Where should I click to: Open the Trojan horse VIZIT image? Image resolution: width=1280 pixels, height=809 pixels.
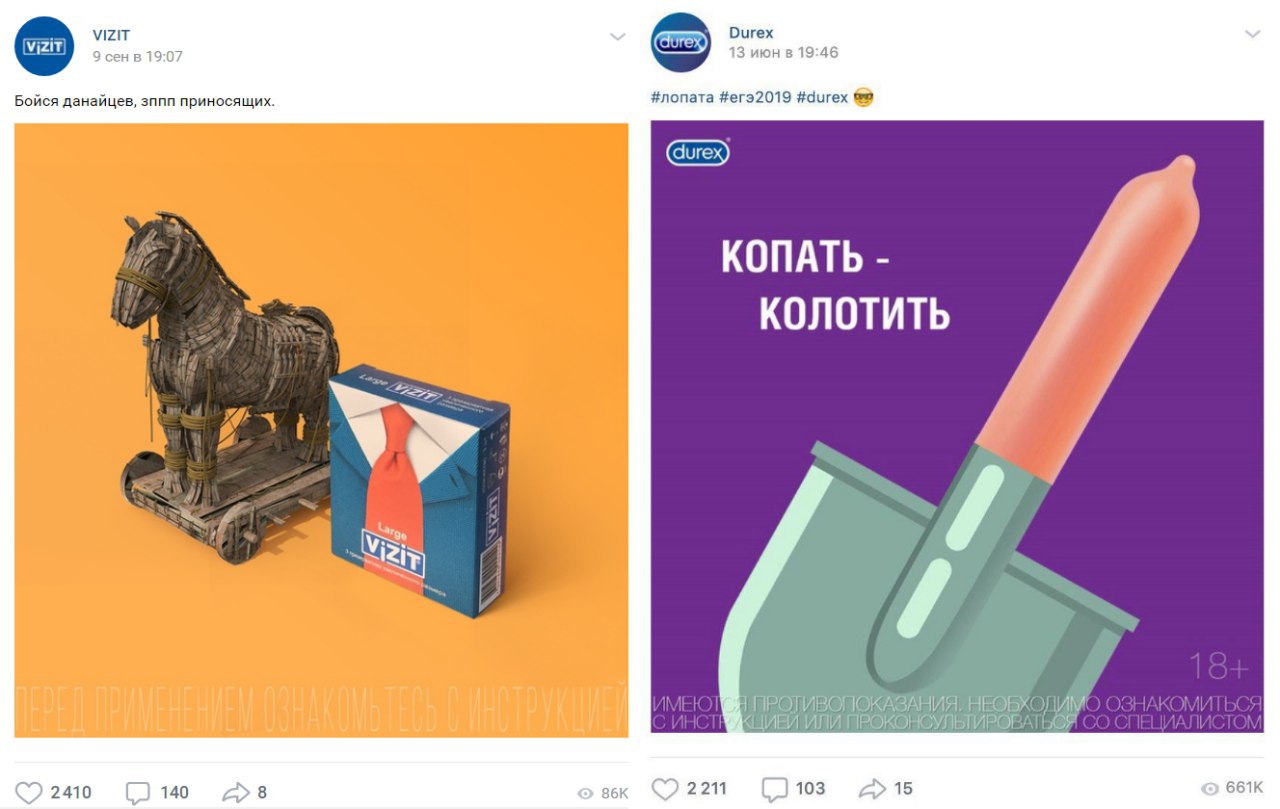click(321, 430)
